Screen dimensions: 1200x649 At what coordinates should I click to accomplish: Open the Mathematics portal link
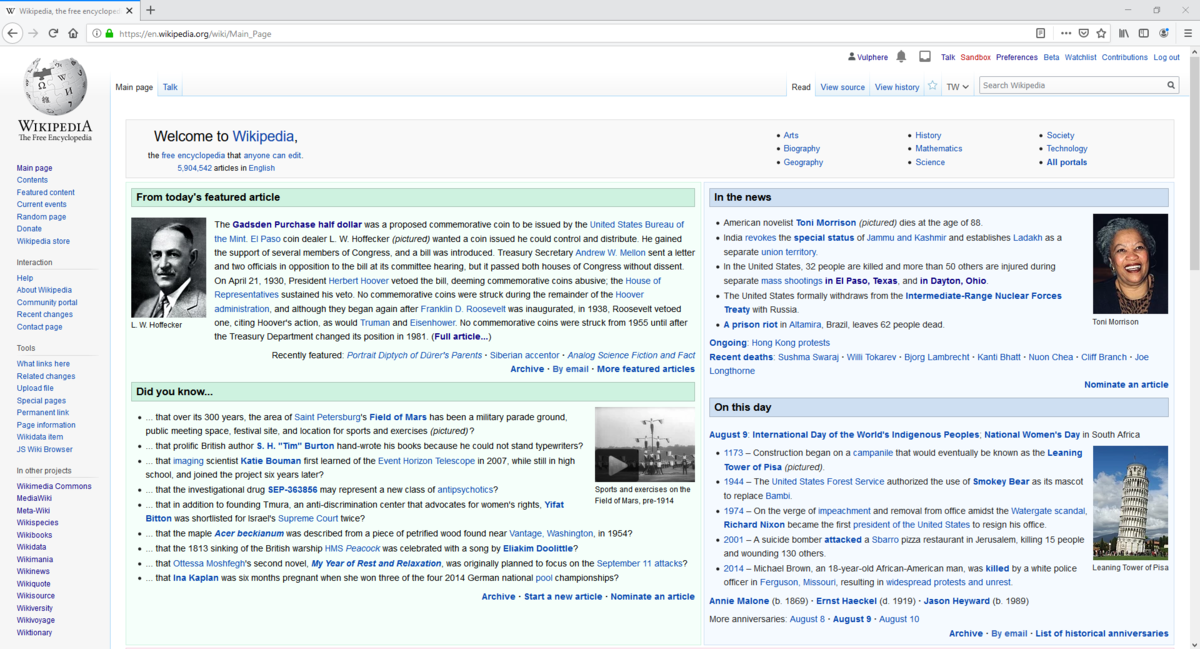click(x=938, y=148)
